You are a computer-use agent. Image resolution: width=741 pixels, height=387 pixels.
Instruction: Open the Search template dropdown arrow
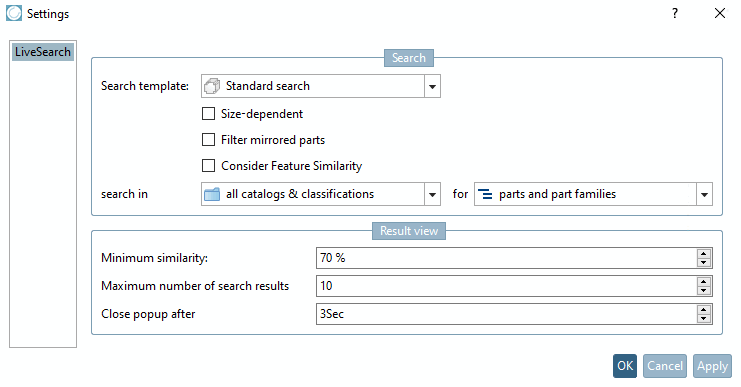pos(432,86)
